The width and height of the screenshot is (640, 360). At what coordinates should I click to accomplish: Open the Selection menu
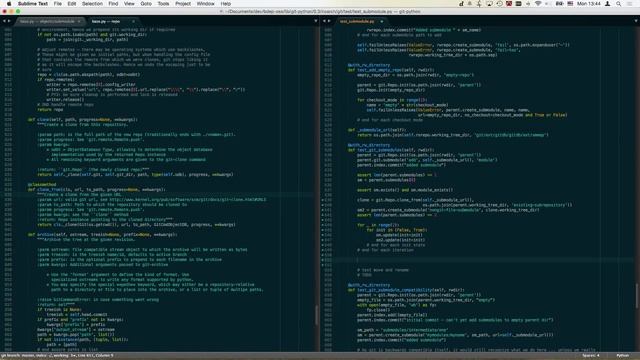(x=92, y=4)
